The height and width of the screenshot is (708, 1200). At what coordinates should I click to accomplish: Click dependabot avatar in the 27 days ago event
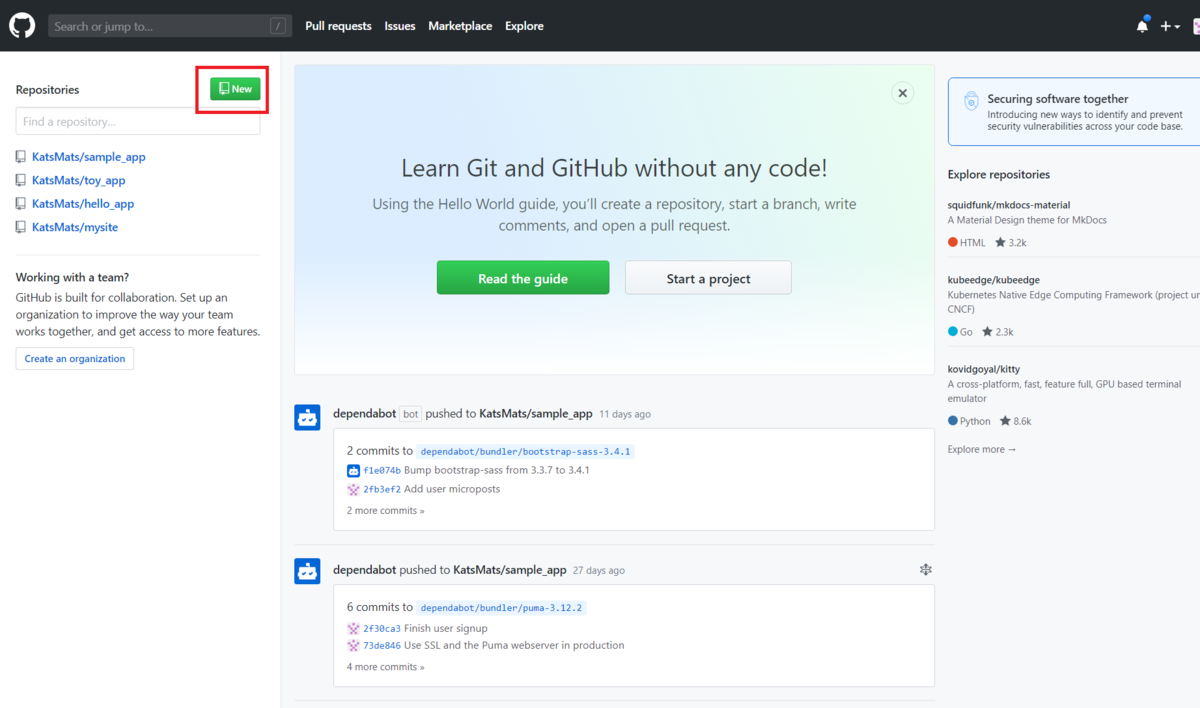(x=307, y=571)
